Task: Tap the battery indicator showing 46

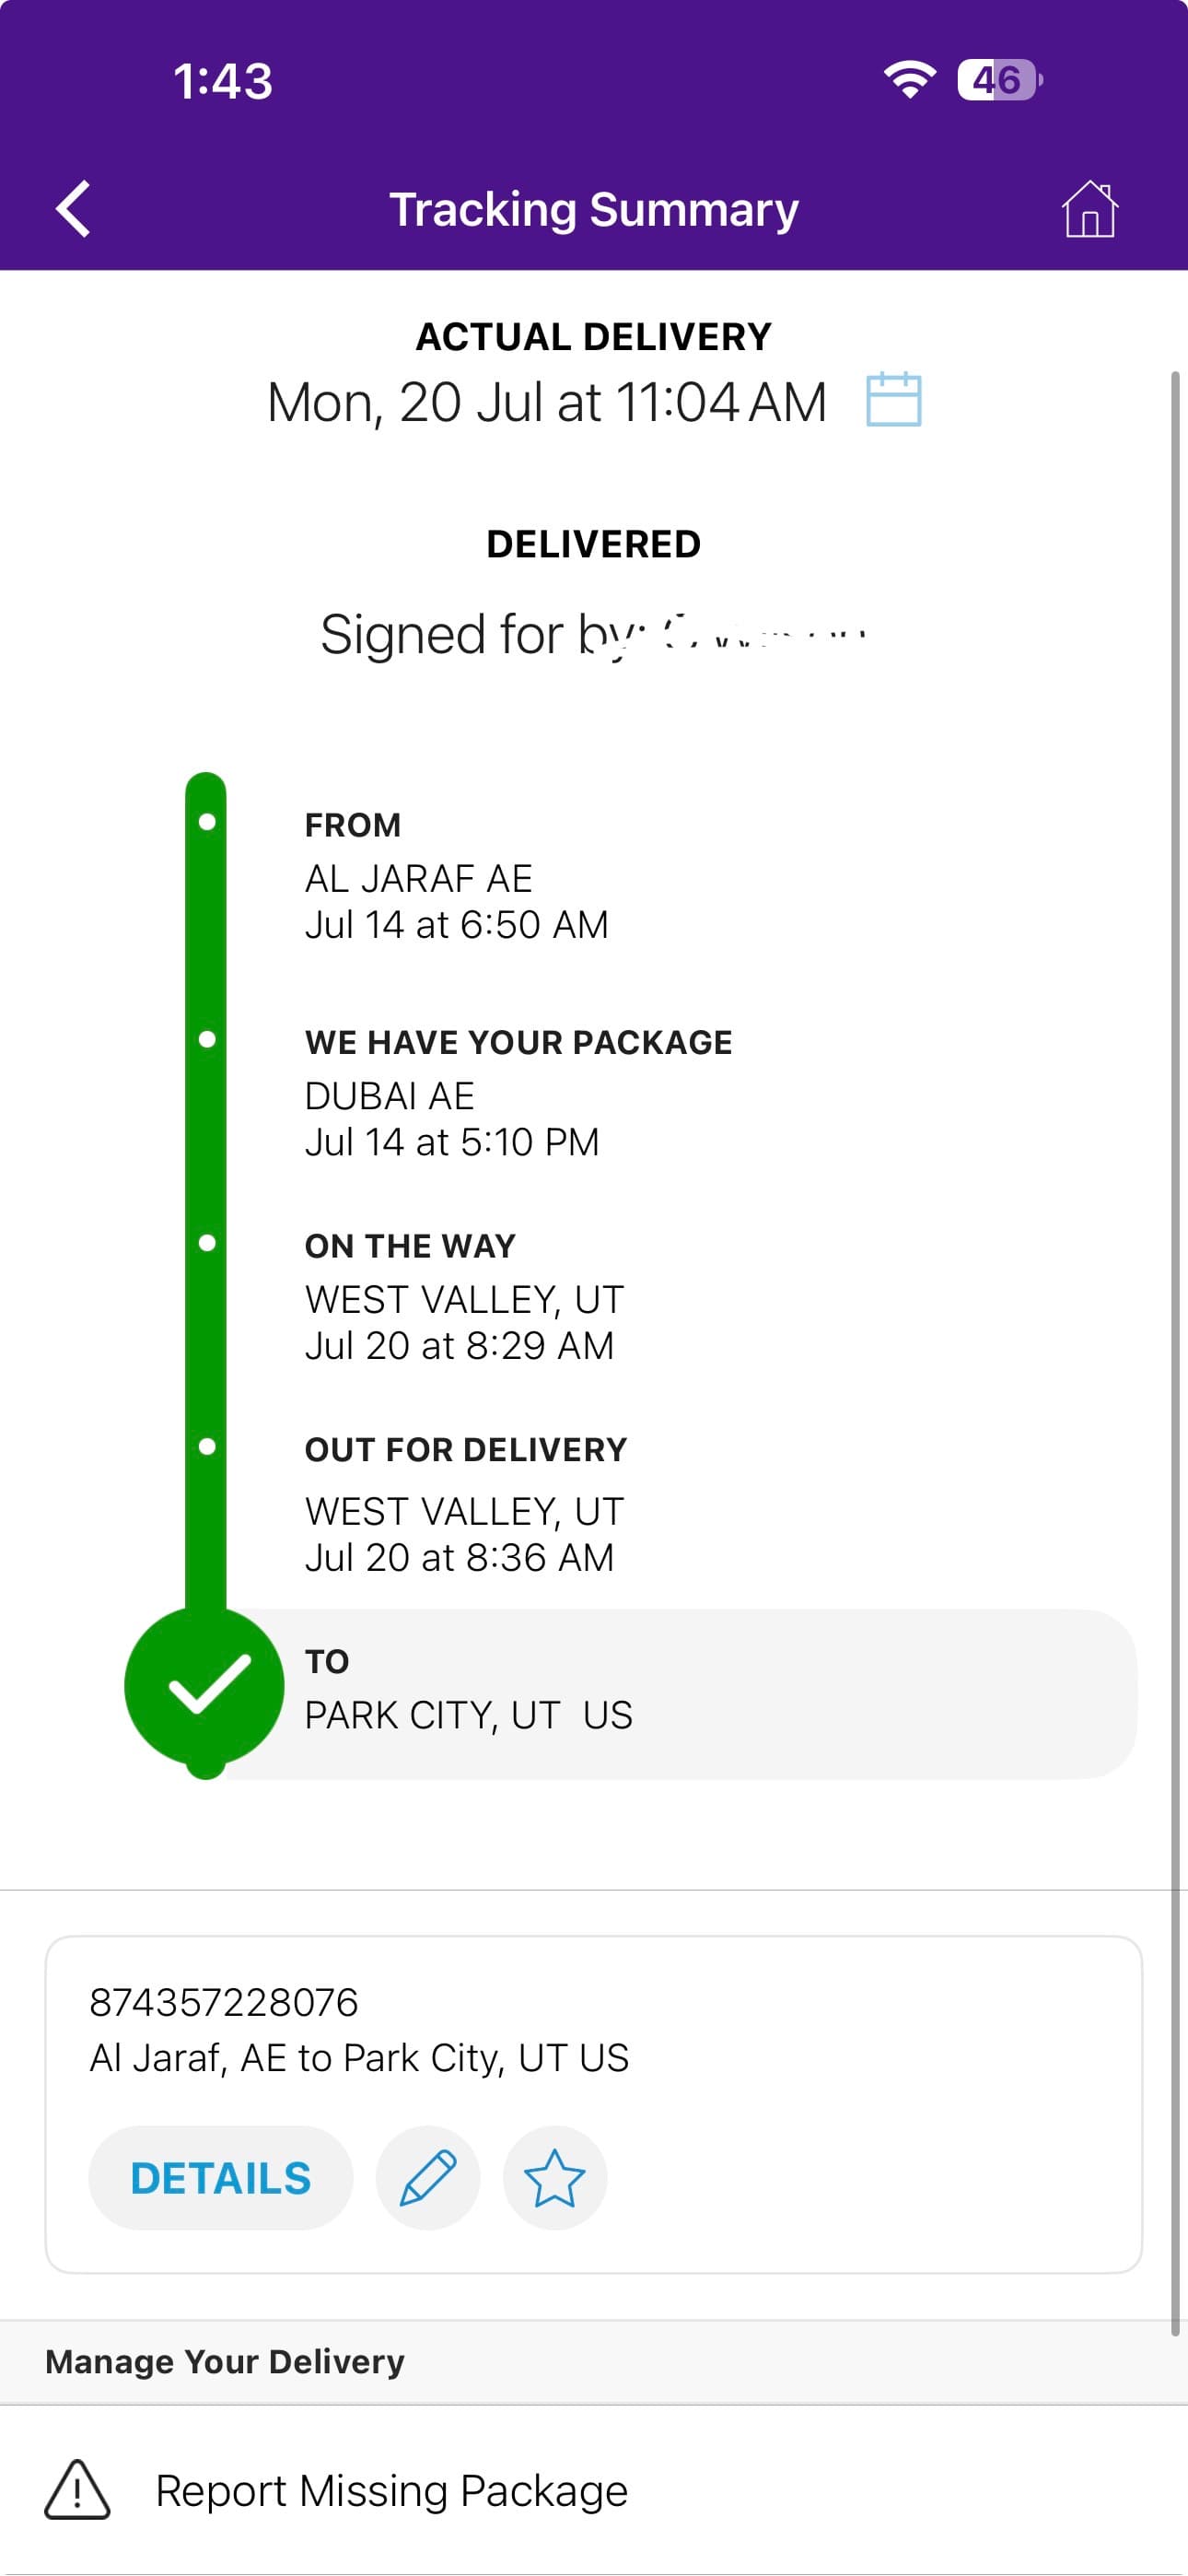Action: point(999,80)
